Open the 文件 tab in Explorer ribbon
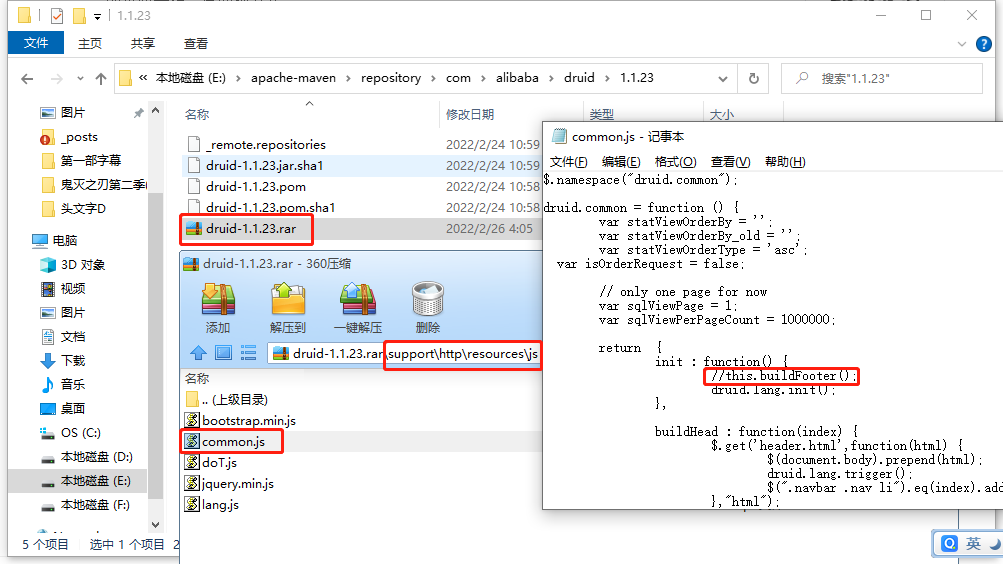The width and height of the screenshot is (1003, 564). tap(36, 43)
